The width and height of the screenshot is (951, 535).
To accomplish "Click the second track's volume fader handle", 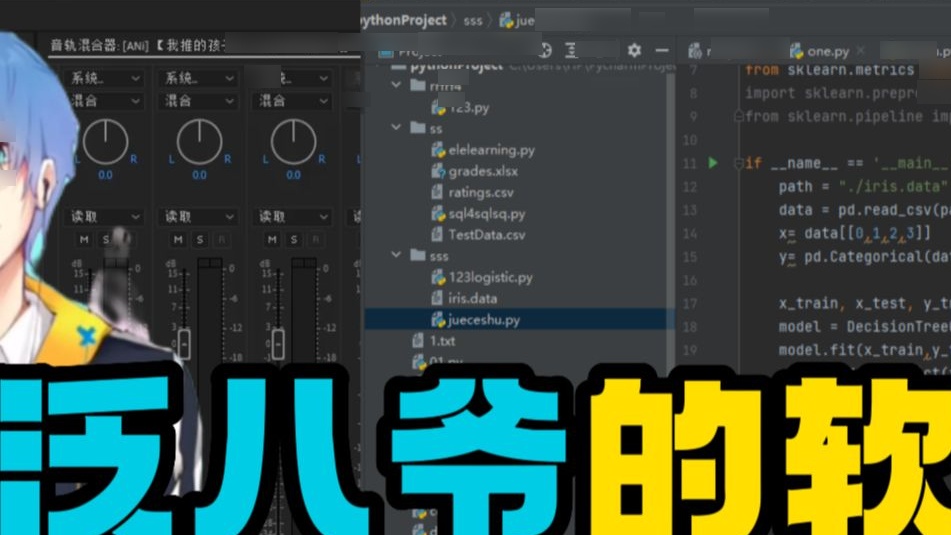I will pos(184,344).
